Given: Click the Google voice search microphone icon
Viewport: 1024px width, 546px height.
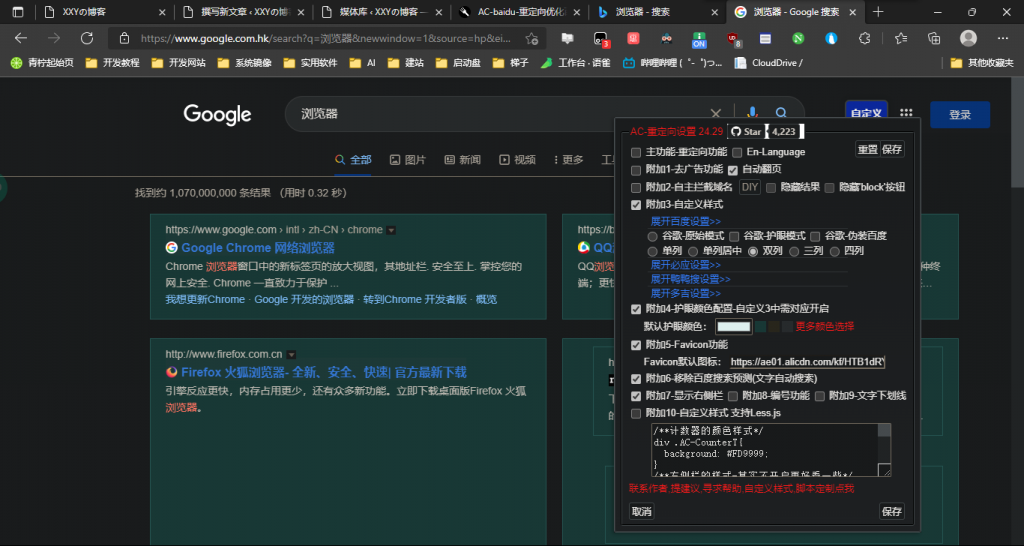Looking at the screenshot, I should coord(749,114).
